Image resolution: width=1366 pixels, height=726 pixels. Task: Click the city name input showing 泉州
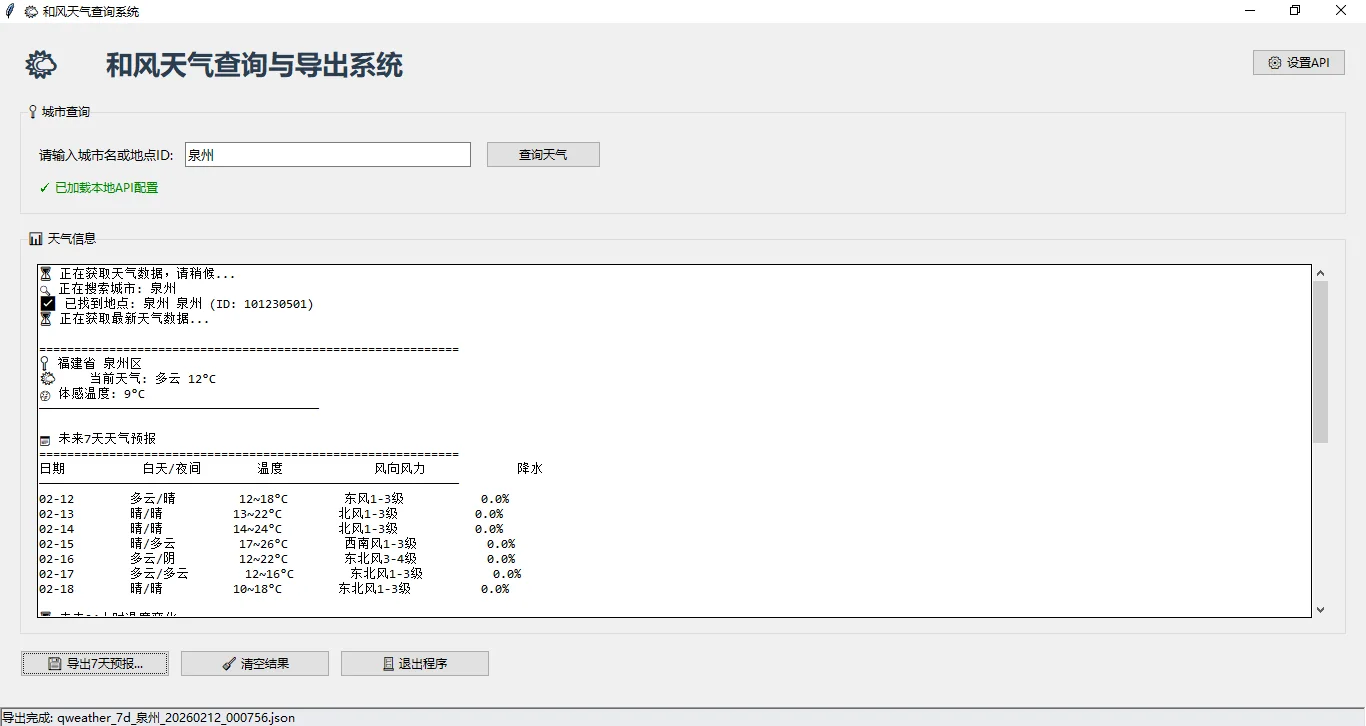(x=327, y=154)
